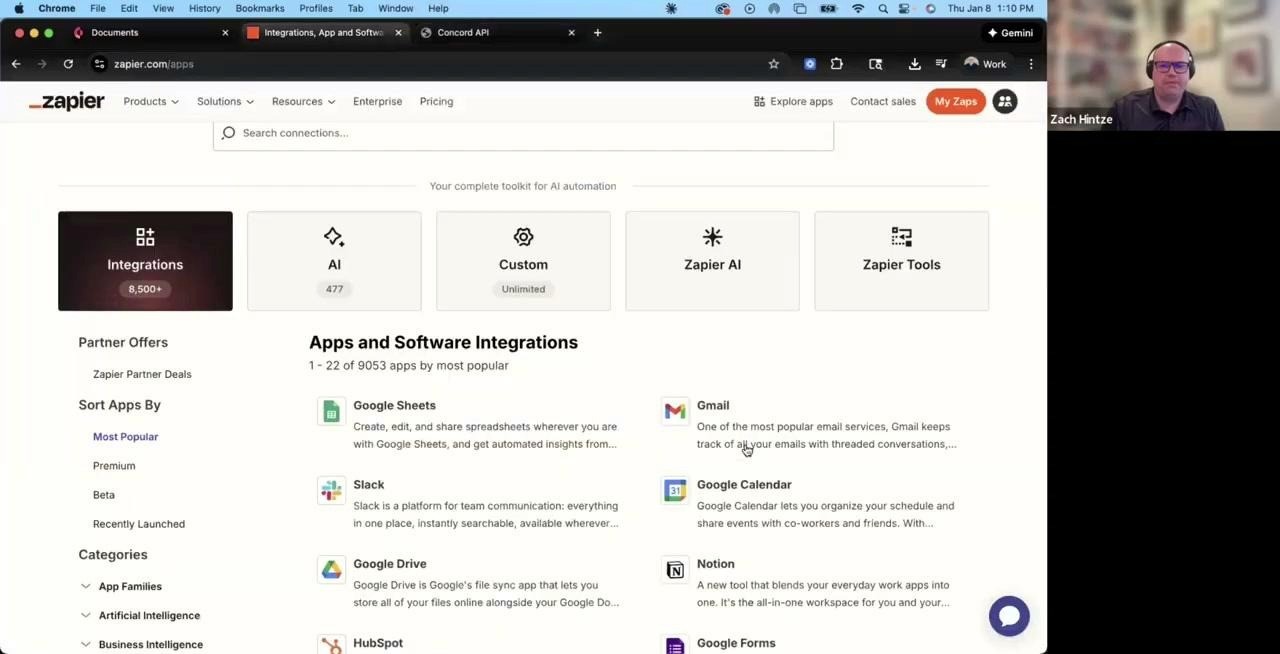Sort apps by Beta
This screenshot has height=654, width=1280.
coord(103,494)
